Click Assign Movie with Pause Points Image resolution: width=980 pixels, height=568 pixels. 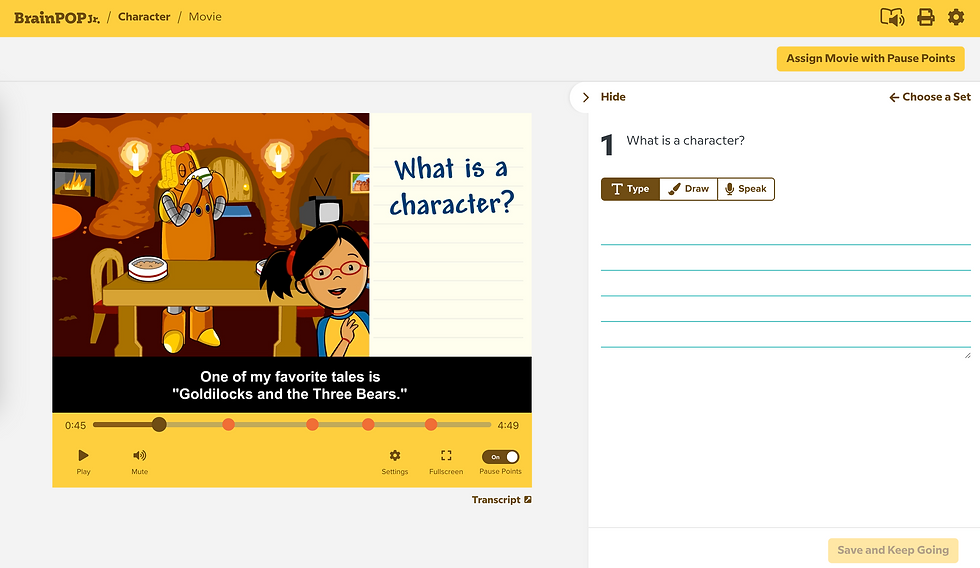(x=871, y=59)
